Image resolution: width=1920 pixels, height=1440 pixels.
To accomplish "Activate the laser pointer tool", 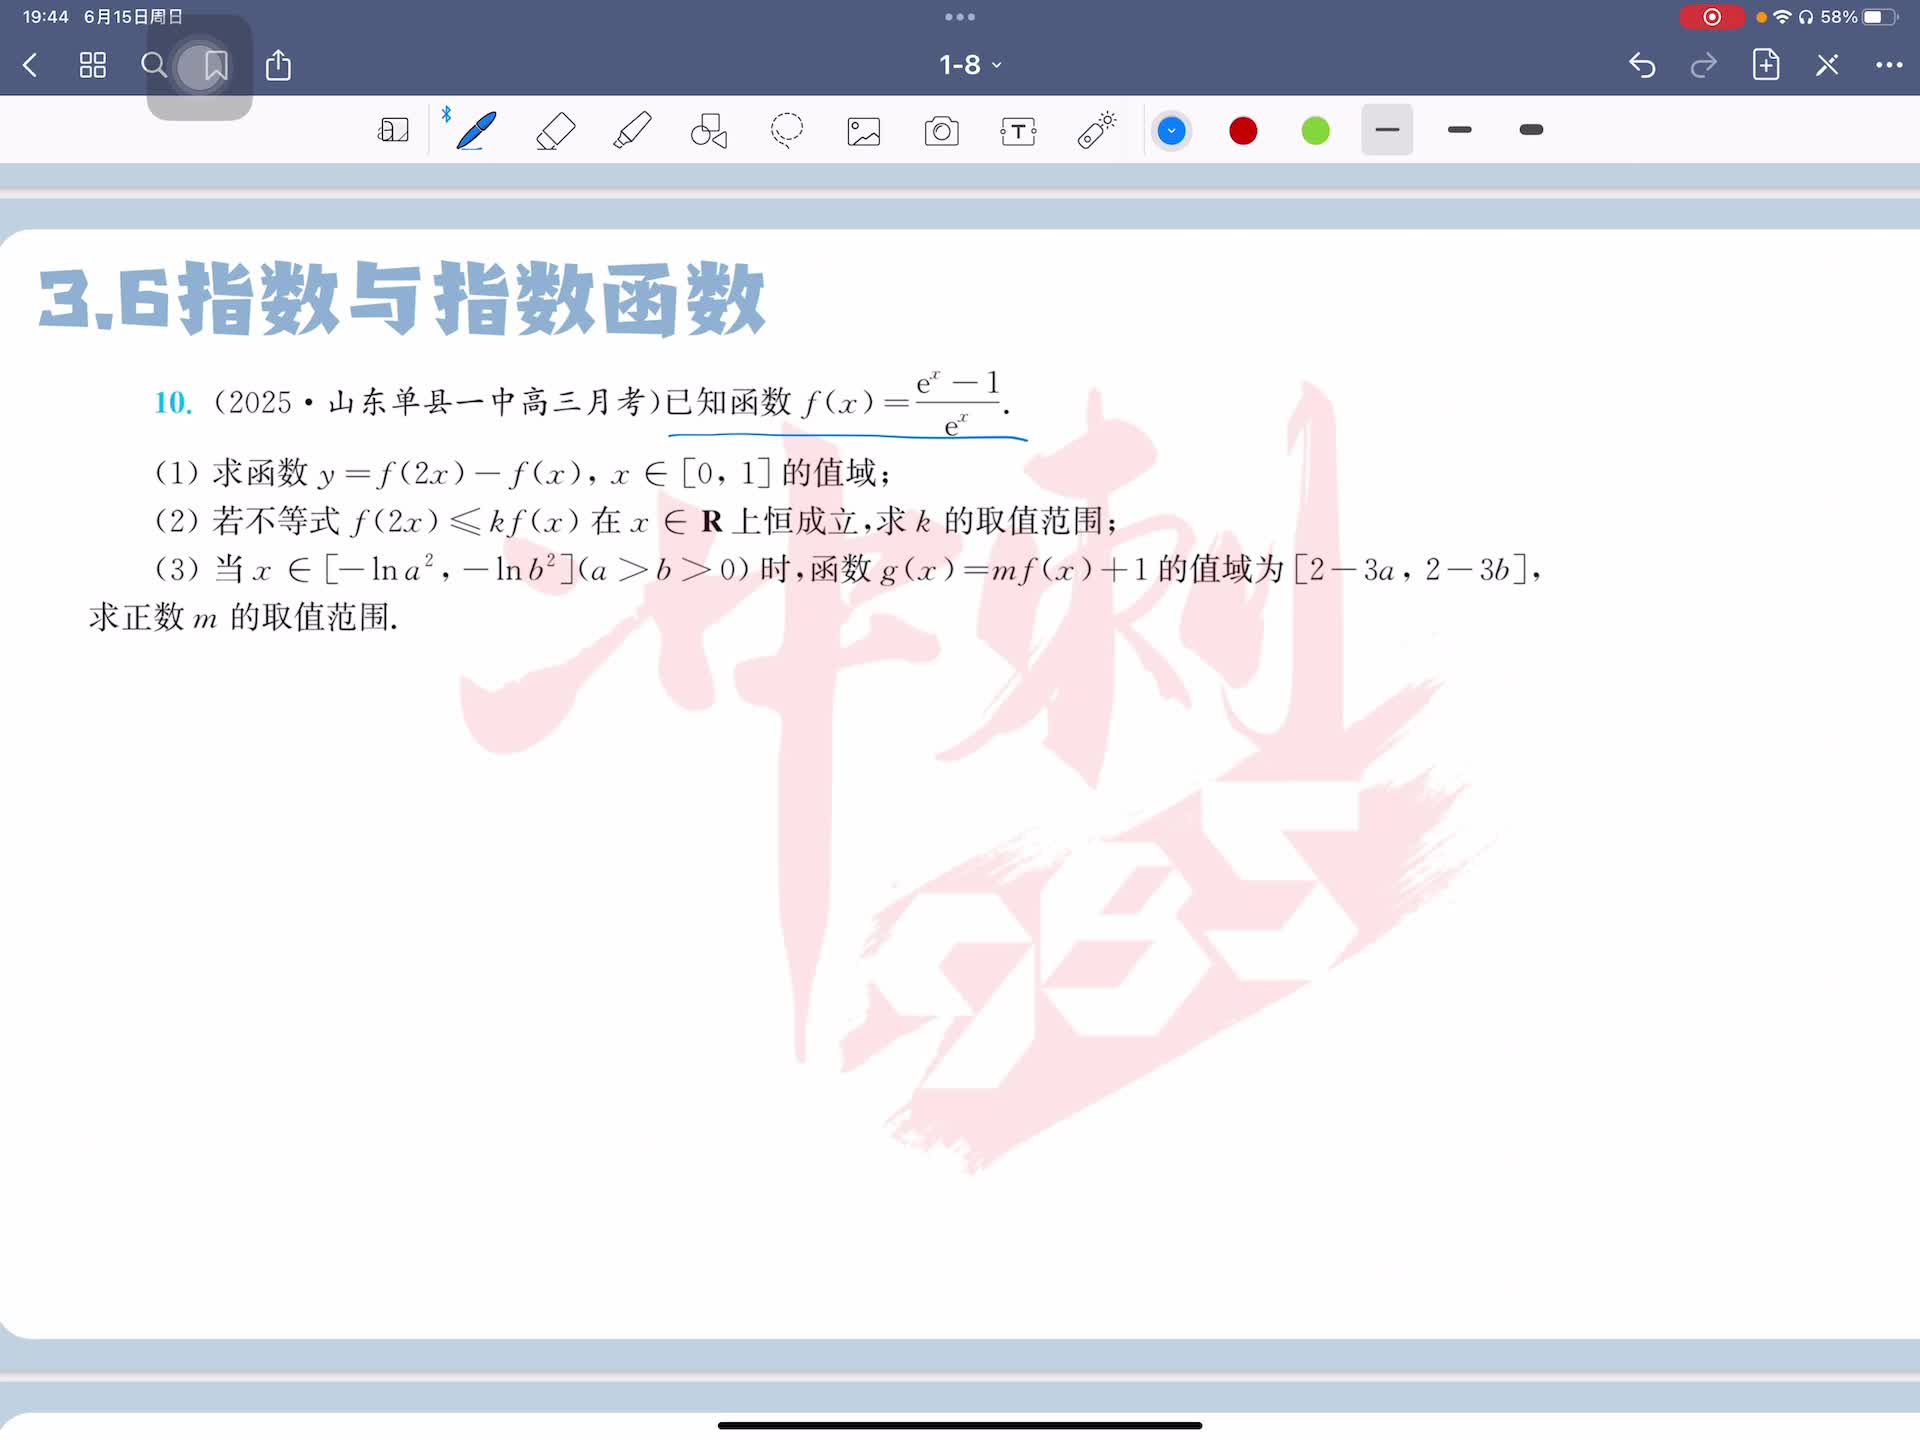I will [1096, 131].
